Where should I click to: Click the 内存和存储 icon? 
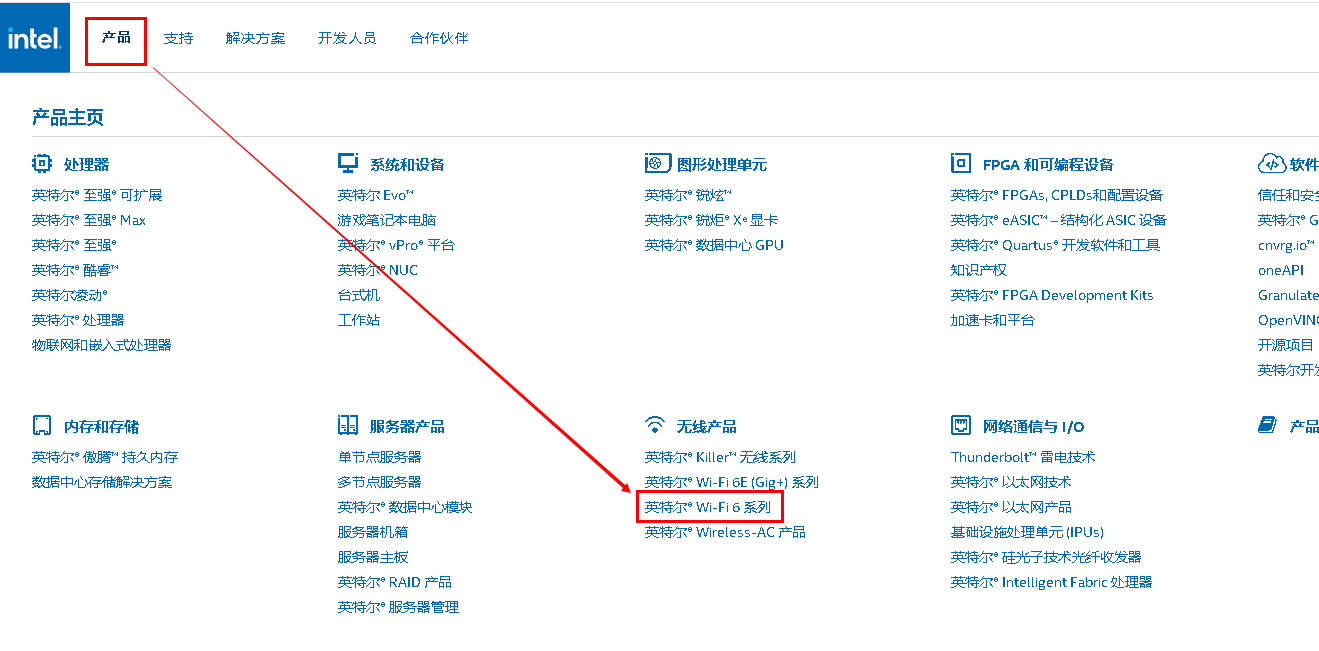pos(41,426)
